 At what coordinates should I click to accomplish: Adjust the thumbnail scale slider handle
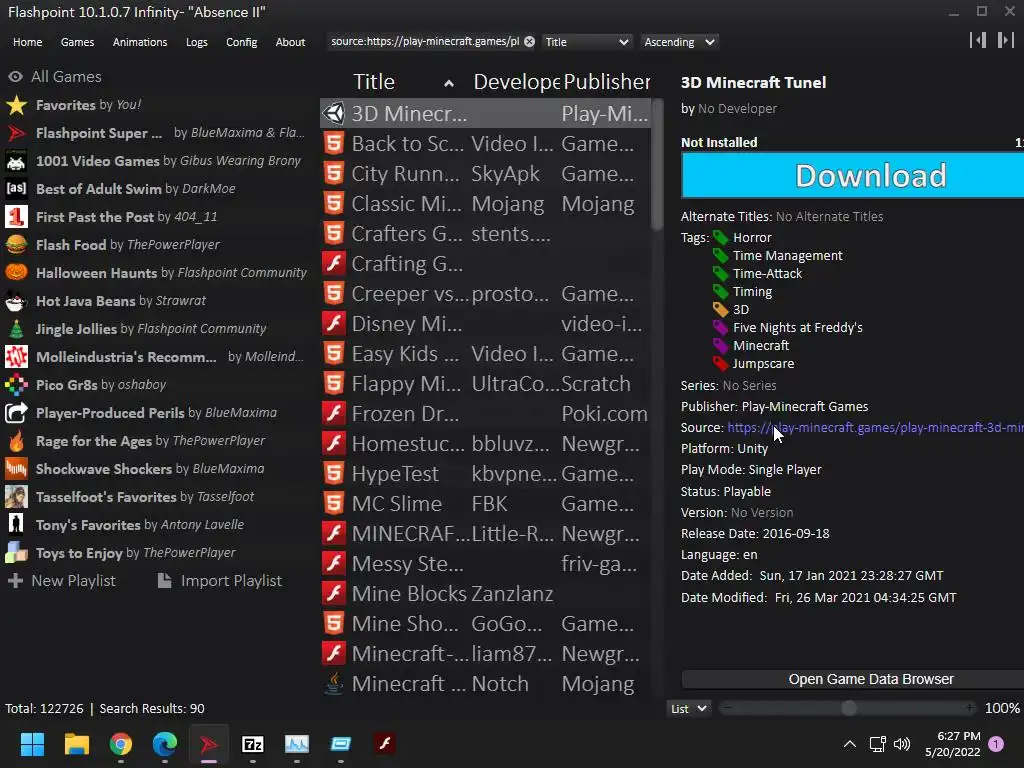pyautogui.click(x=849, y=709)
